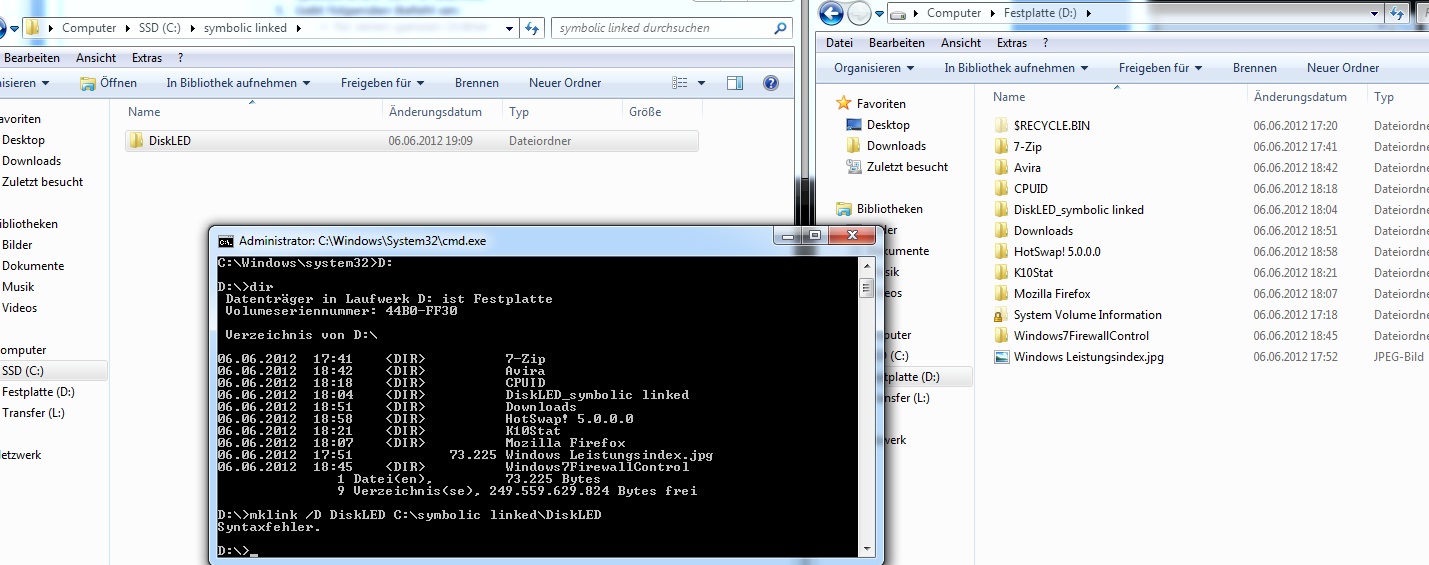Click Neuer Ordner in left Explorer toolbar

coord(565,83)
